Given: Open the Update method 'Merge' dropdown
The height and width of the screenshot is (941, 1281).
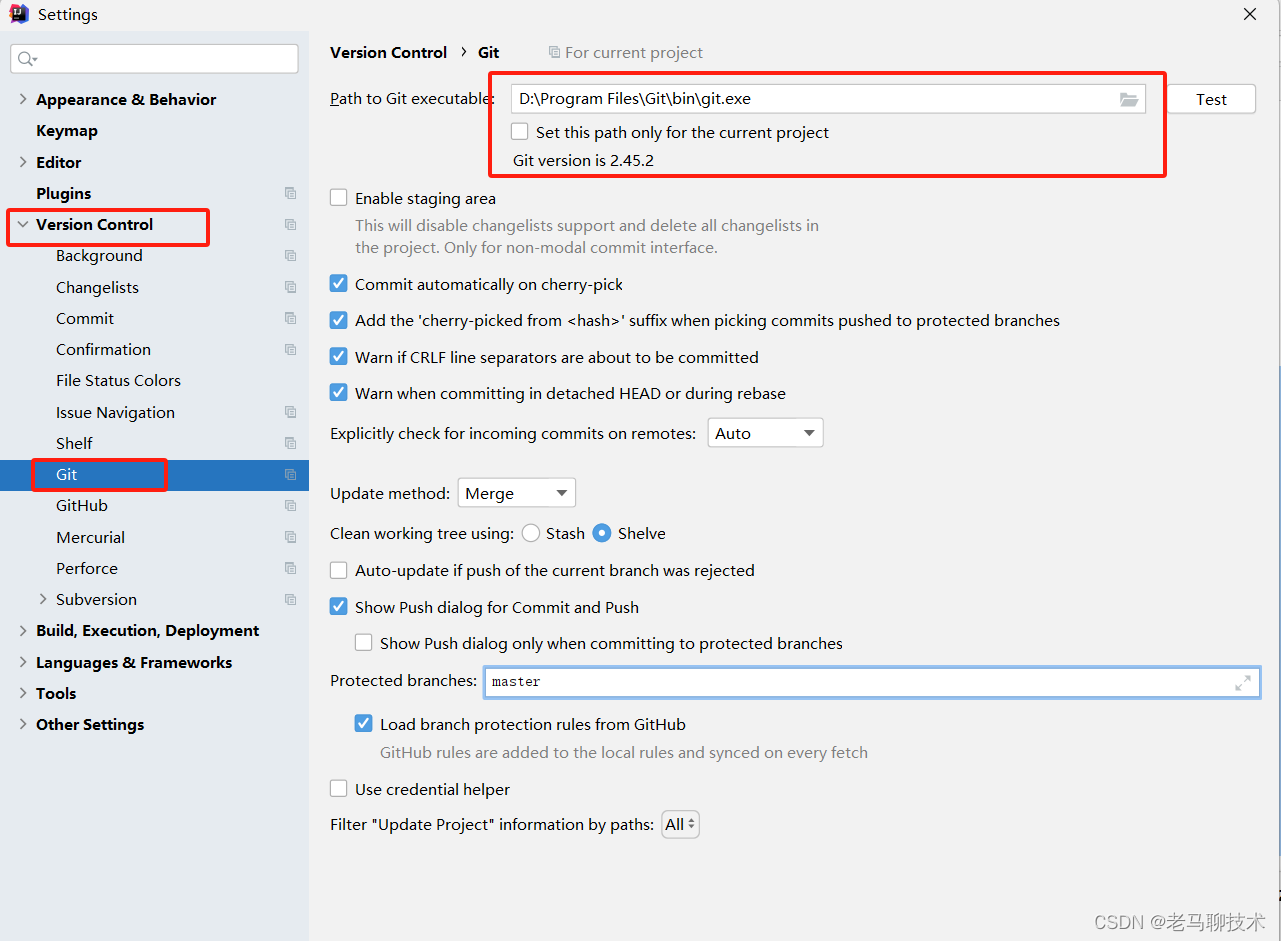Looking at the screenshot, I should 517,493.
